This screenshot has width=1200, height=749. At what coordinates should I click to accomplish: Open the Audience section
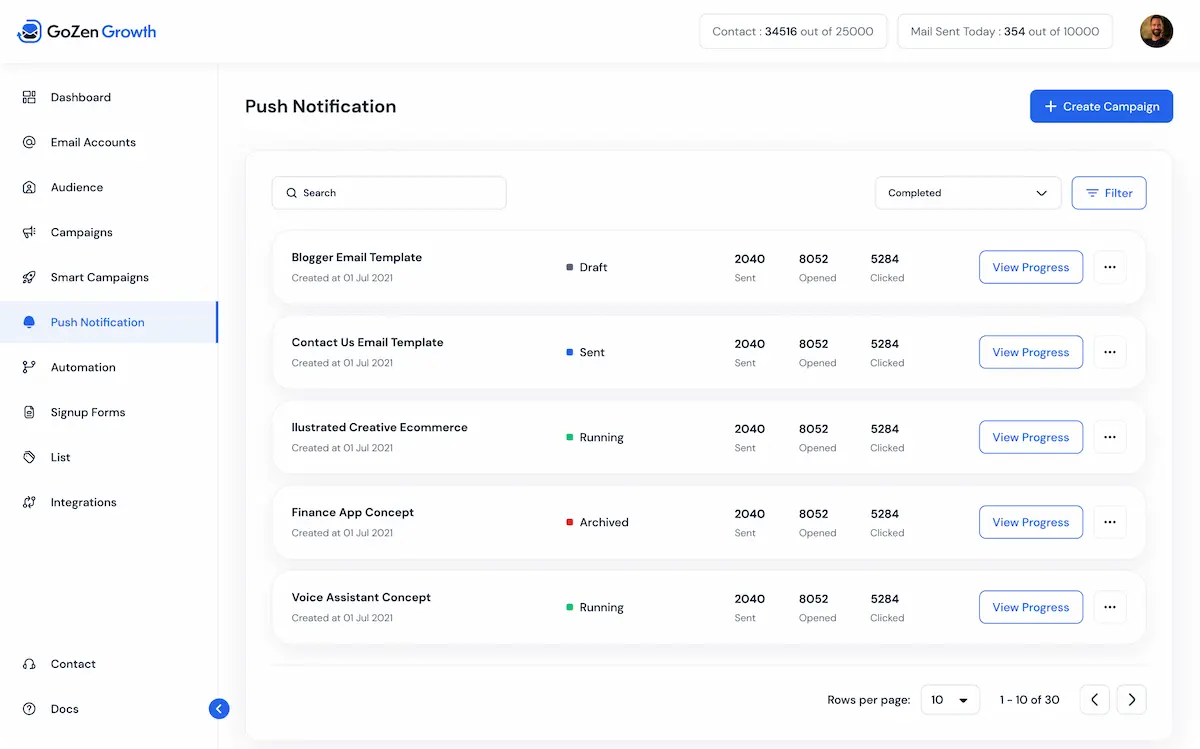point(76,187)
